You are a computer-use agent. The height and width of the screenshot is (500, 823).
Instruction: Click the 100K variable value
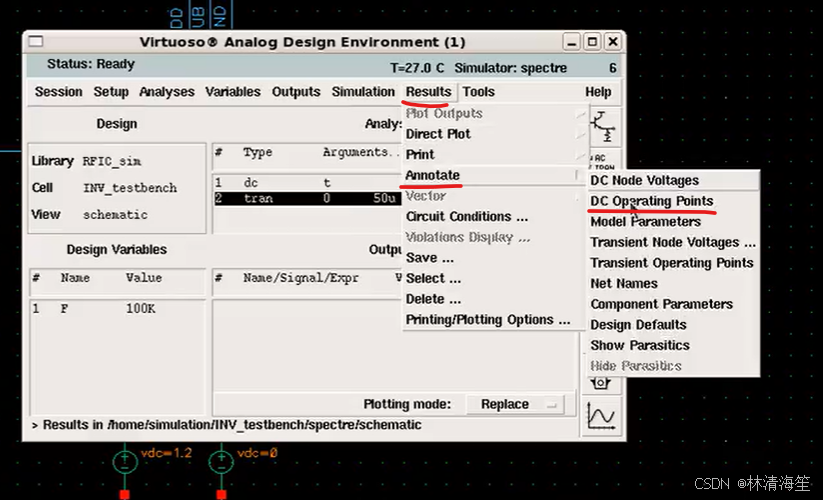[x=141, y=308]
